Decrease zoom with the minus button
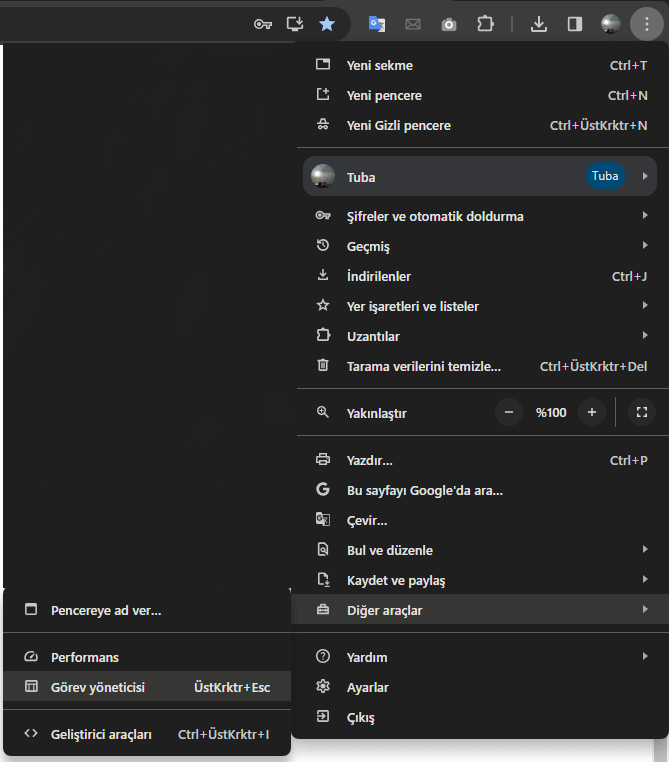This screenshot has width=669, height=762. tap(509, 413)
